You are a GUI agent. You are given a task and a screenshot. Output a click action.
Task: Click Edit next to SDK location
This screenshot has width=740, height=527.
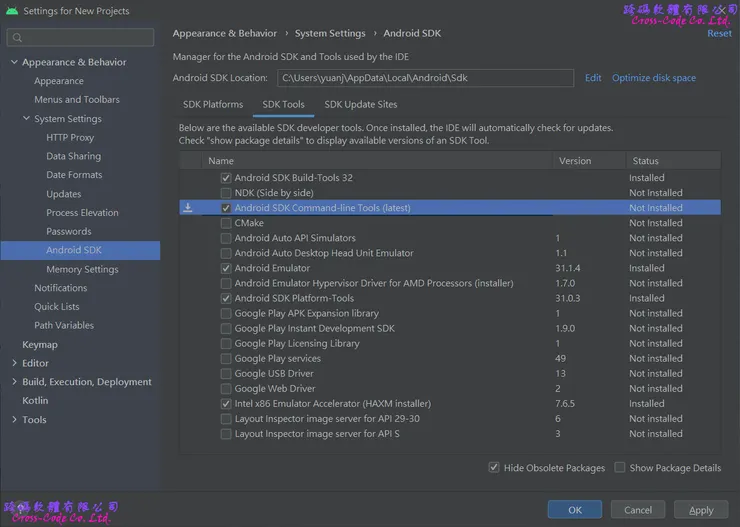point(593,78)
